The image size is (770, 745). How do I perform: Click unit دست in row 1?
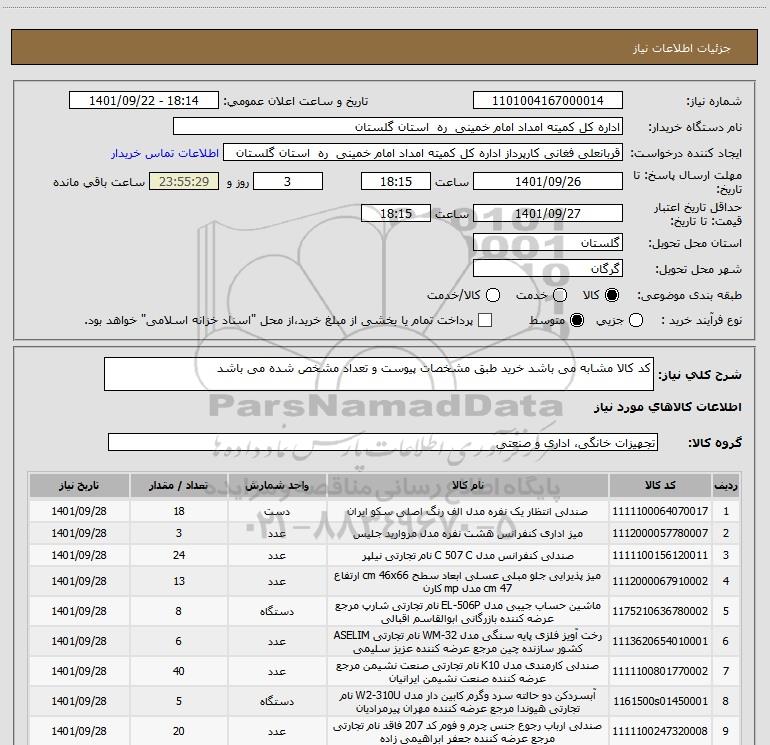click(277, 512)
